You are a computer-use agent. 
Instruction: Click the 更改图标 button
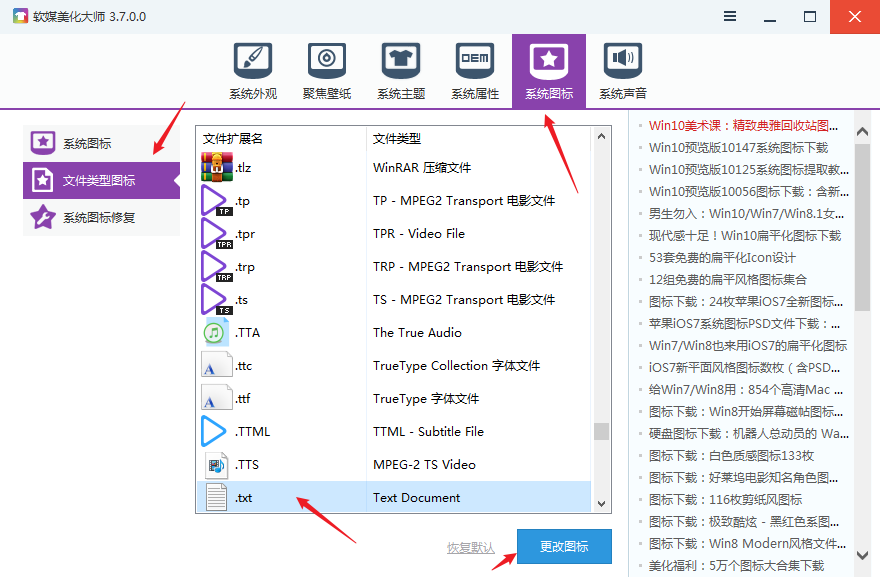[x=564, y=547]
